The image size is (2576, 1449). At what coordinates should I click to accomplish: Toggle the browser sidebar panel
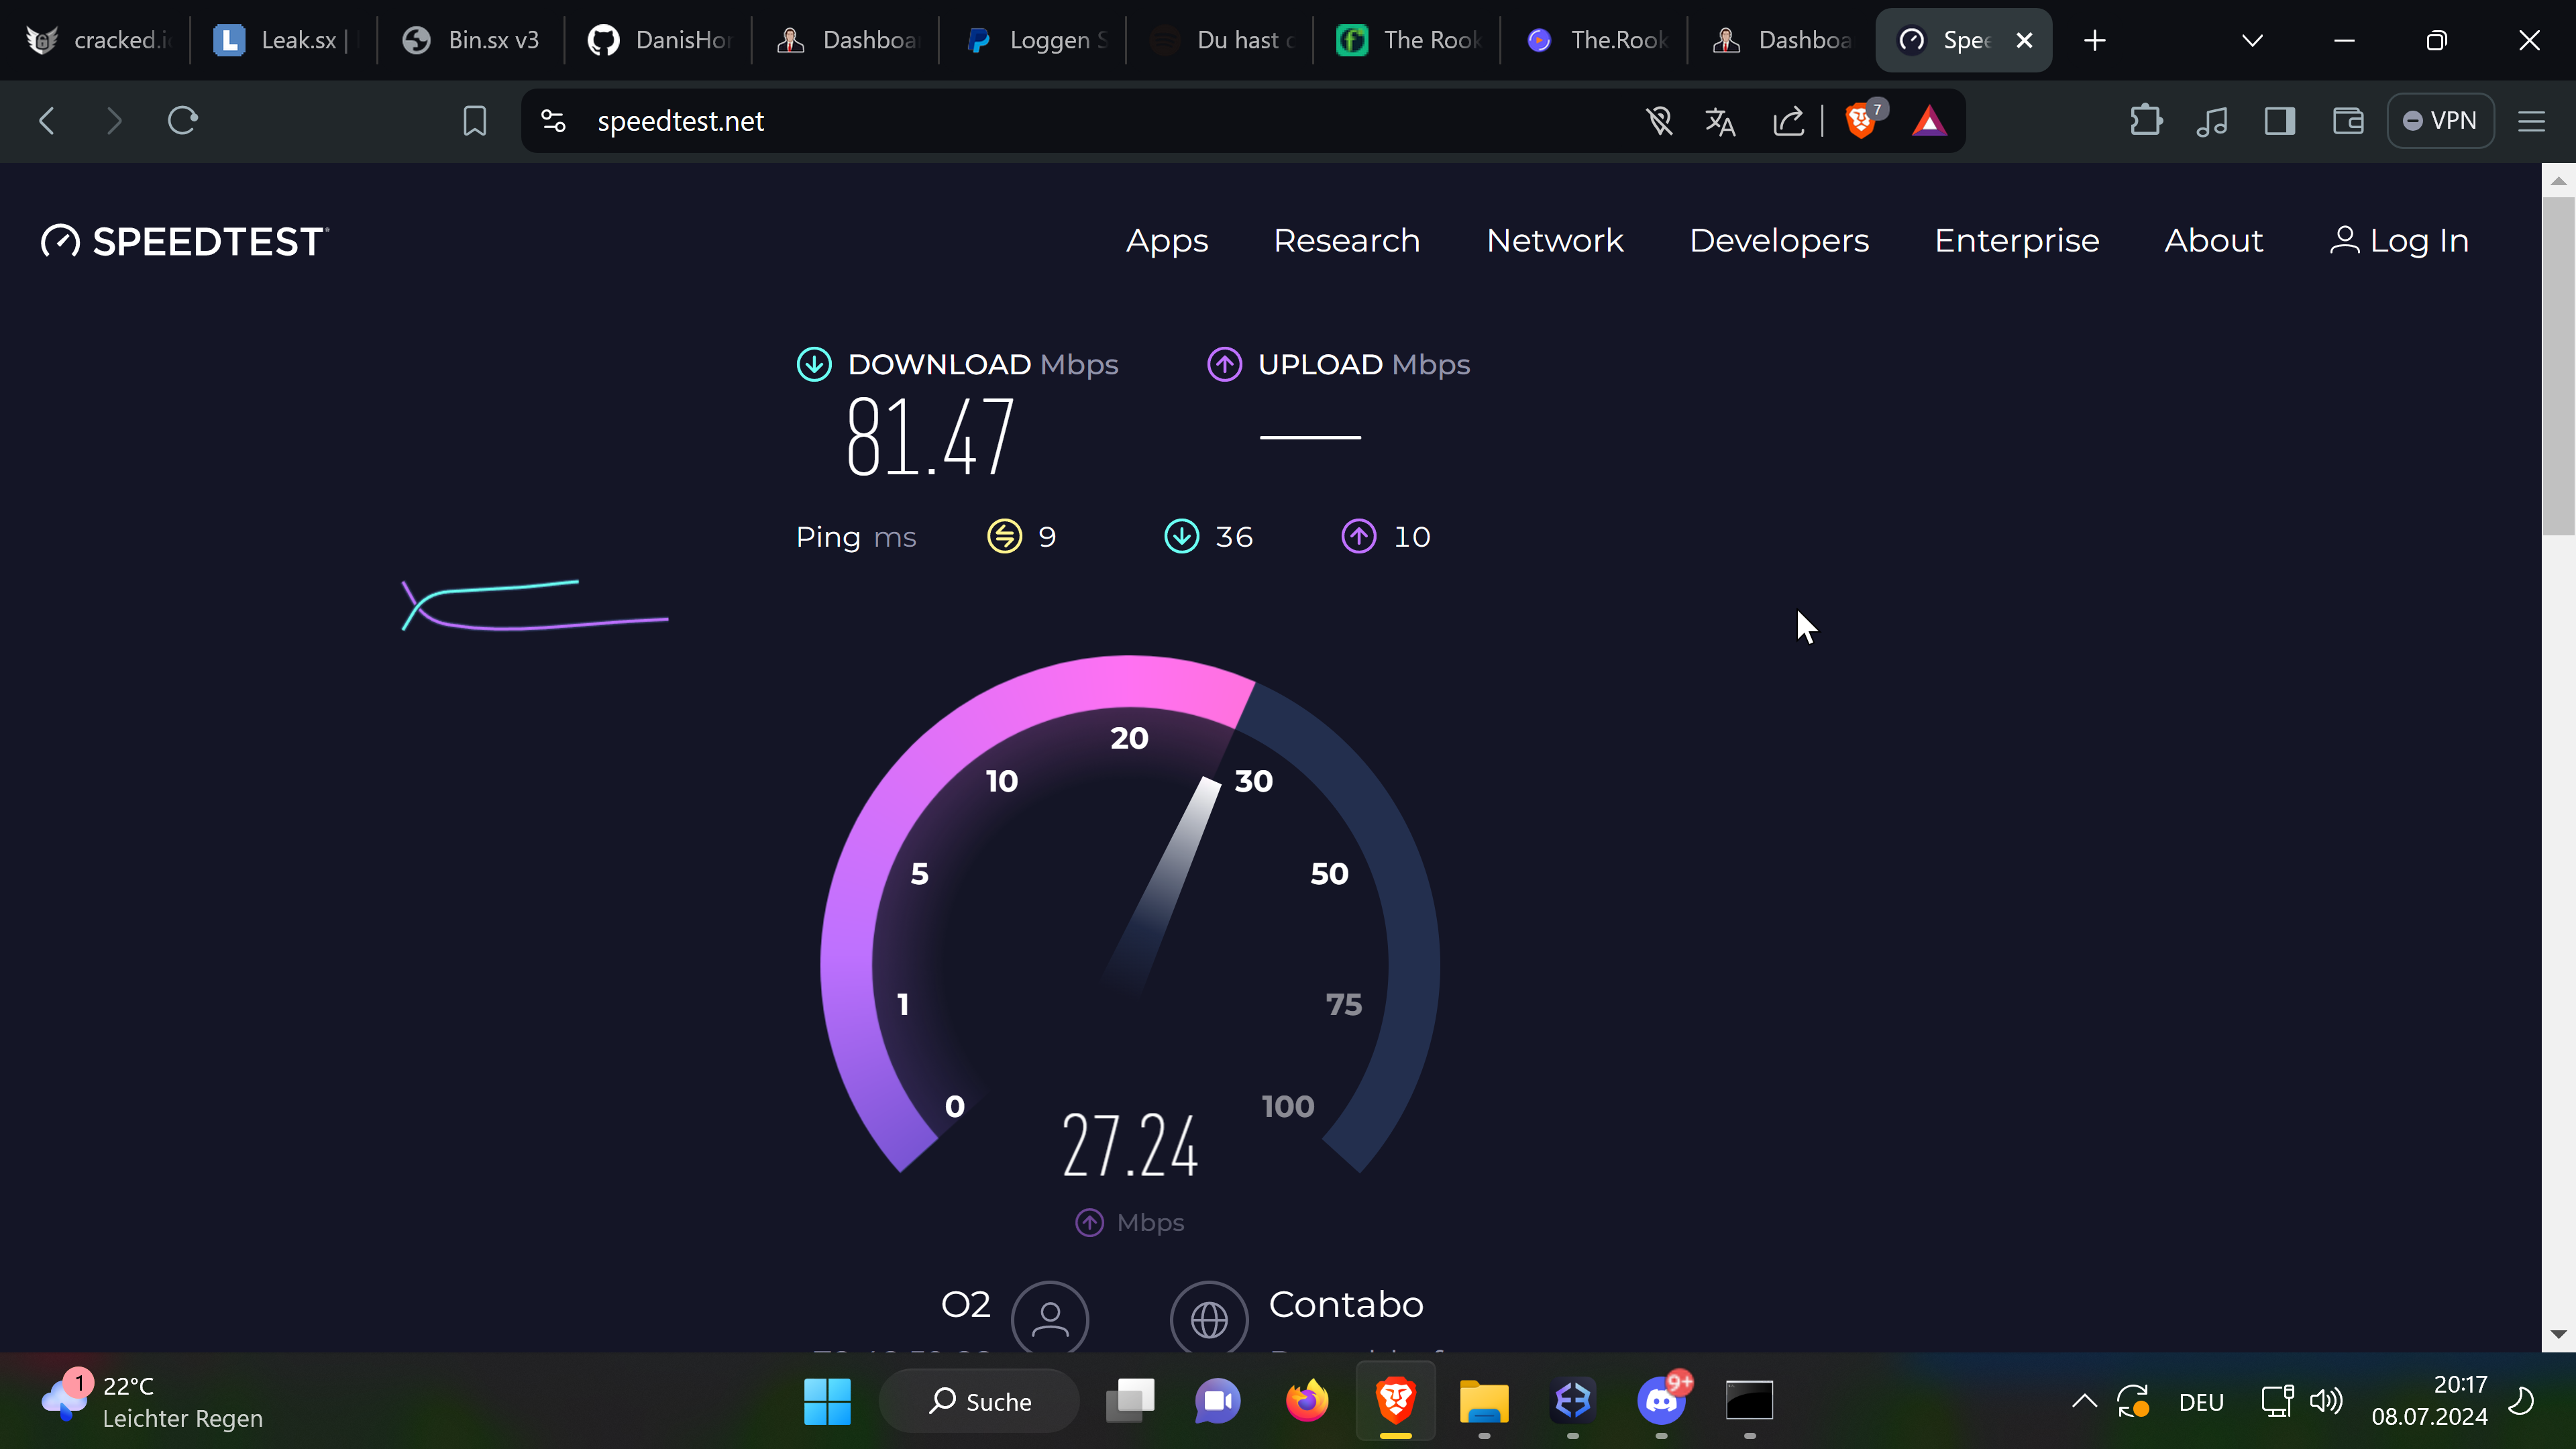pos(2279,121)
